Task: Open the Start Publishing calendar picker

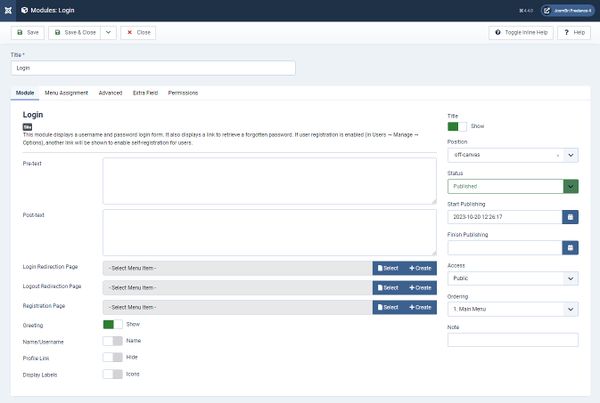Action: coord(570,216)
